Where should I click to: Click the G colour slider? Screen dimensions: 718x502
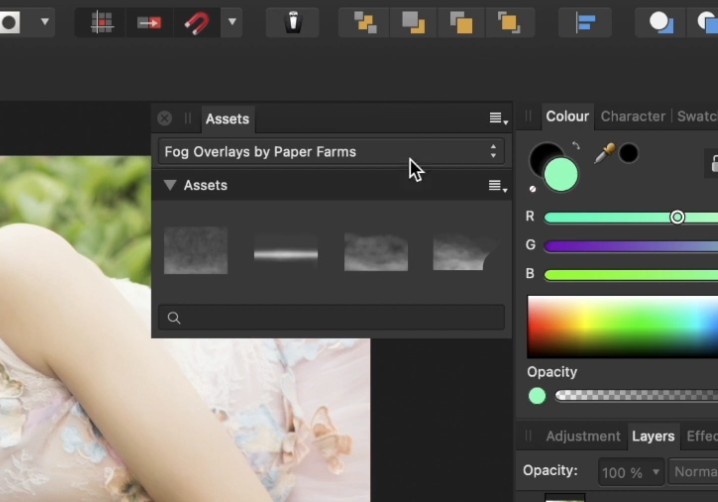[631, 246]
